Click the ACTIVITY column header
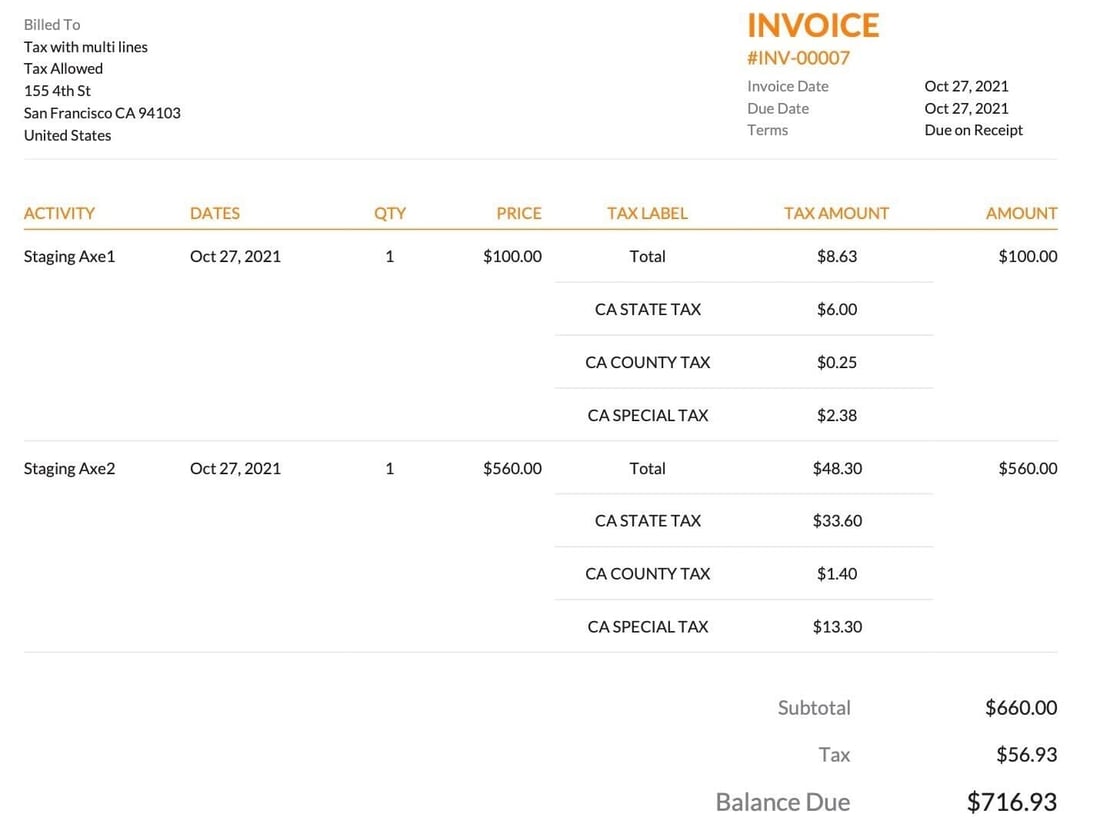 (59, 213)
